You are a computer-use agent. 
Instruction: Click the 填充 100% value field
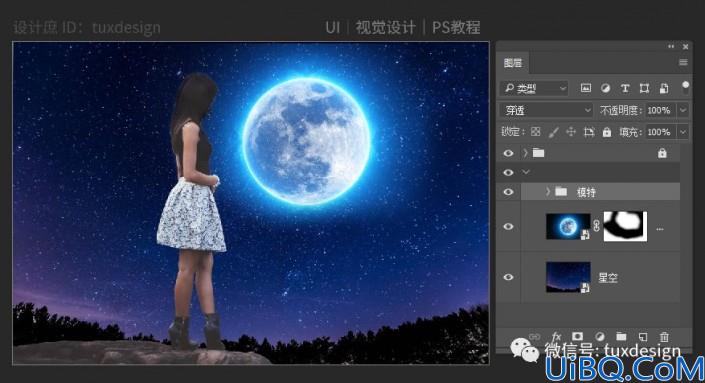pos(660,132)
